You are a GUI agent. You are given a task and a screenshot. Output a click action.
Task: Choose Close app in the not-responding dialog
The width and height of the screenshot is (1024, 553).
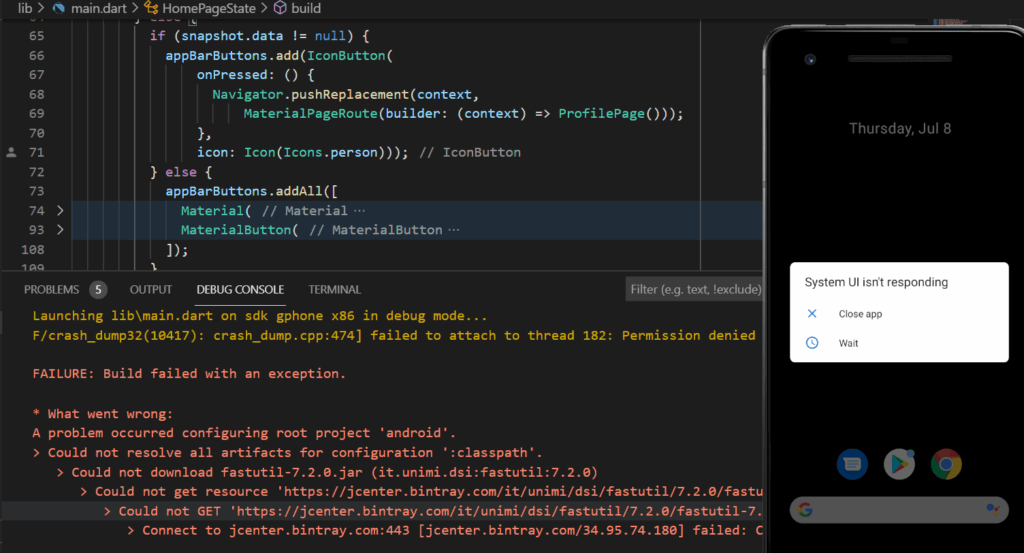pos(859,314)
